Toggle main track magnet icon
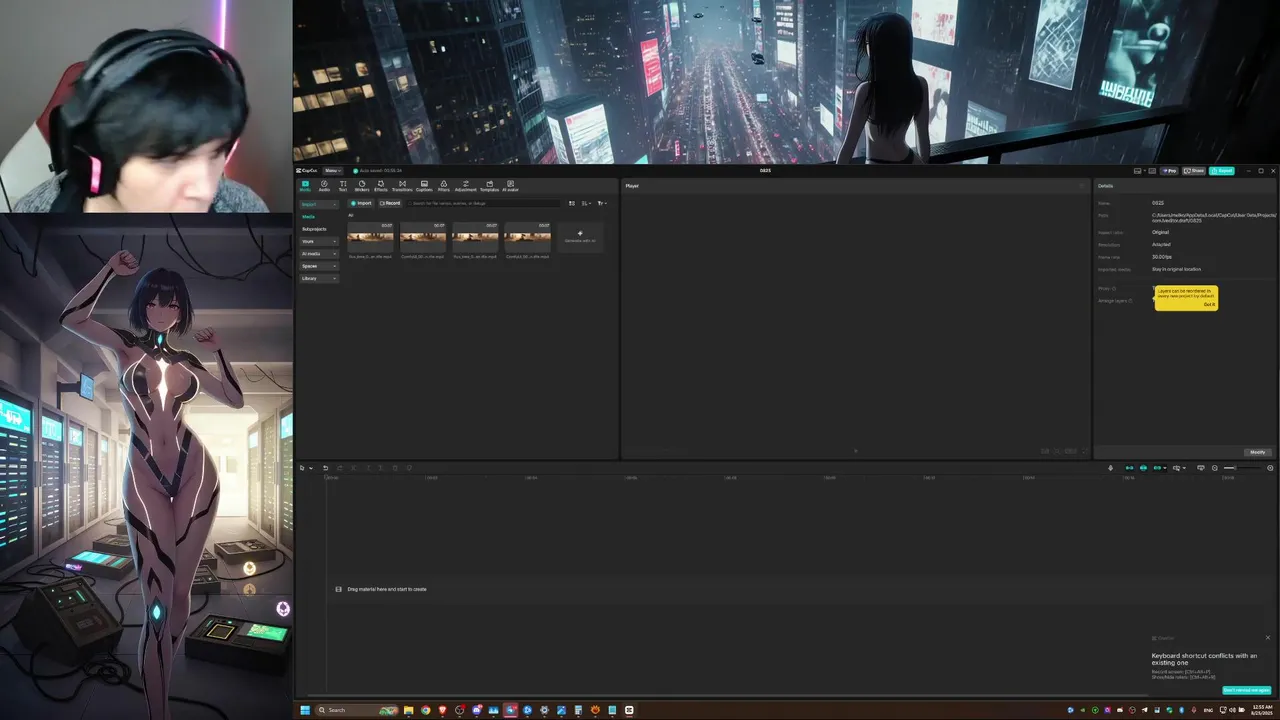The height and width of the screenshot is (720, 1280). tap(1130, 468)
